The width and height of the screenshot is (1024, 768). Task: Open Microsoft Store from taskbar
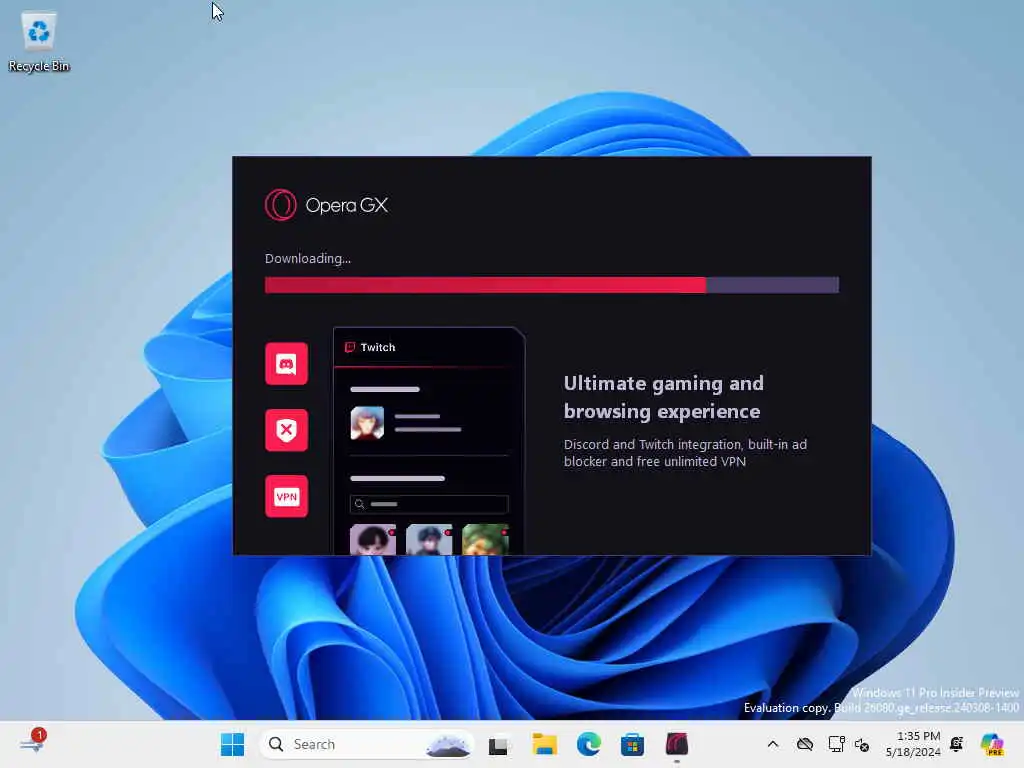point(632,744)
